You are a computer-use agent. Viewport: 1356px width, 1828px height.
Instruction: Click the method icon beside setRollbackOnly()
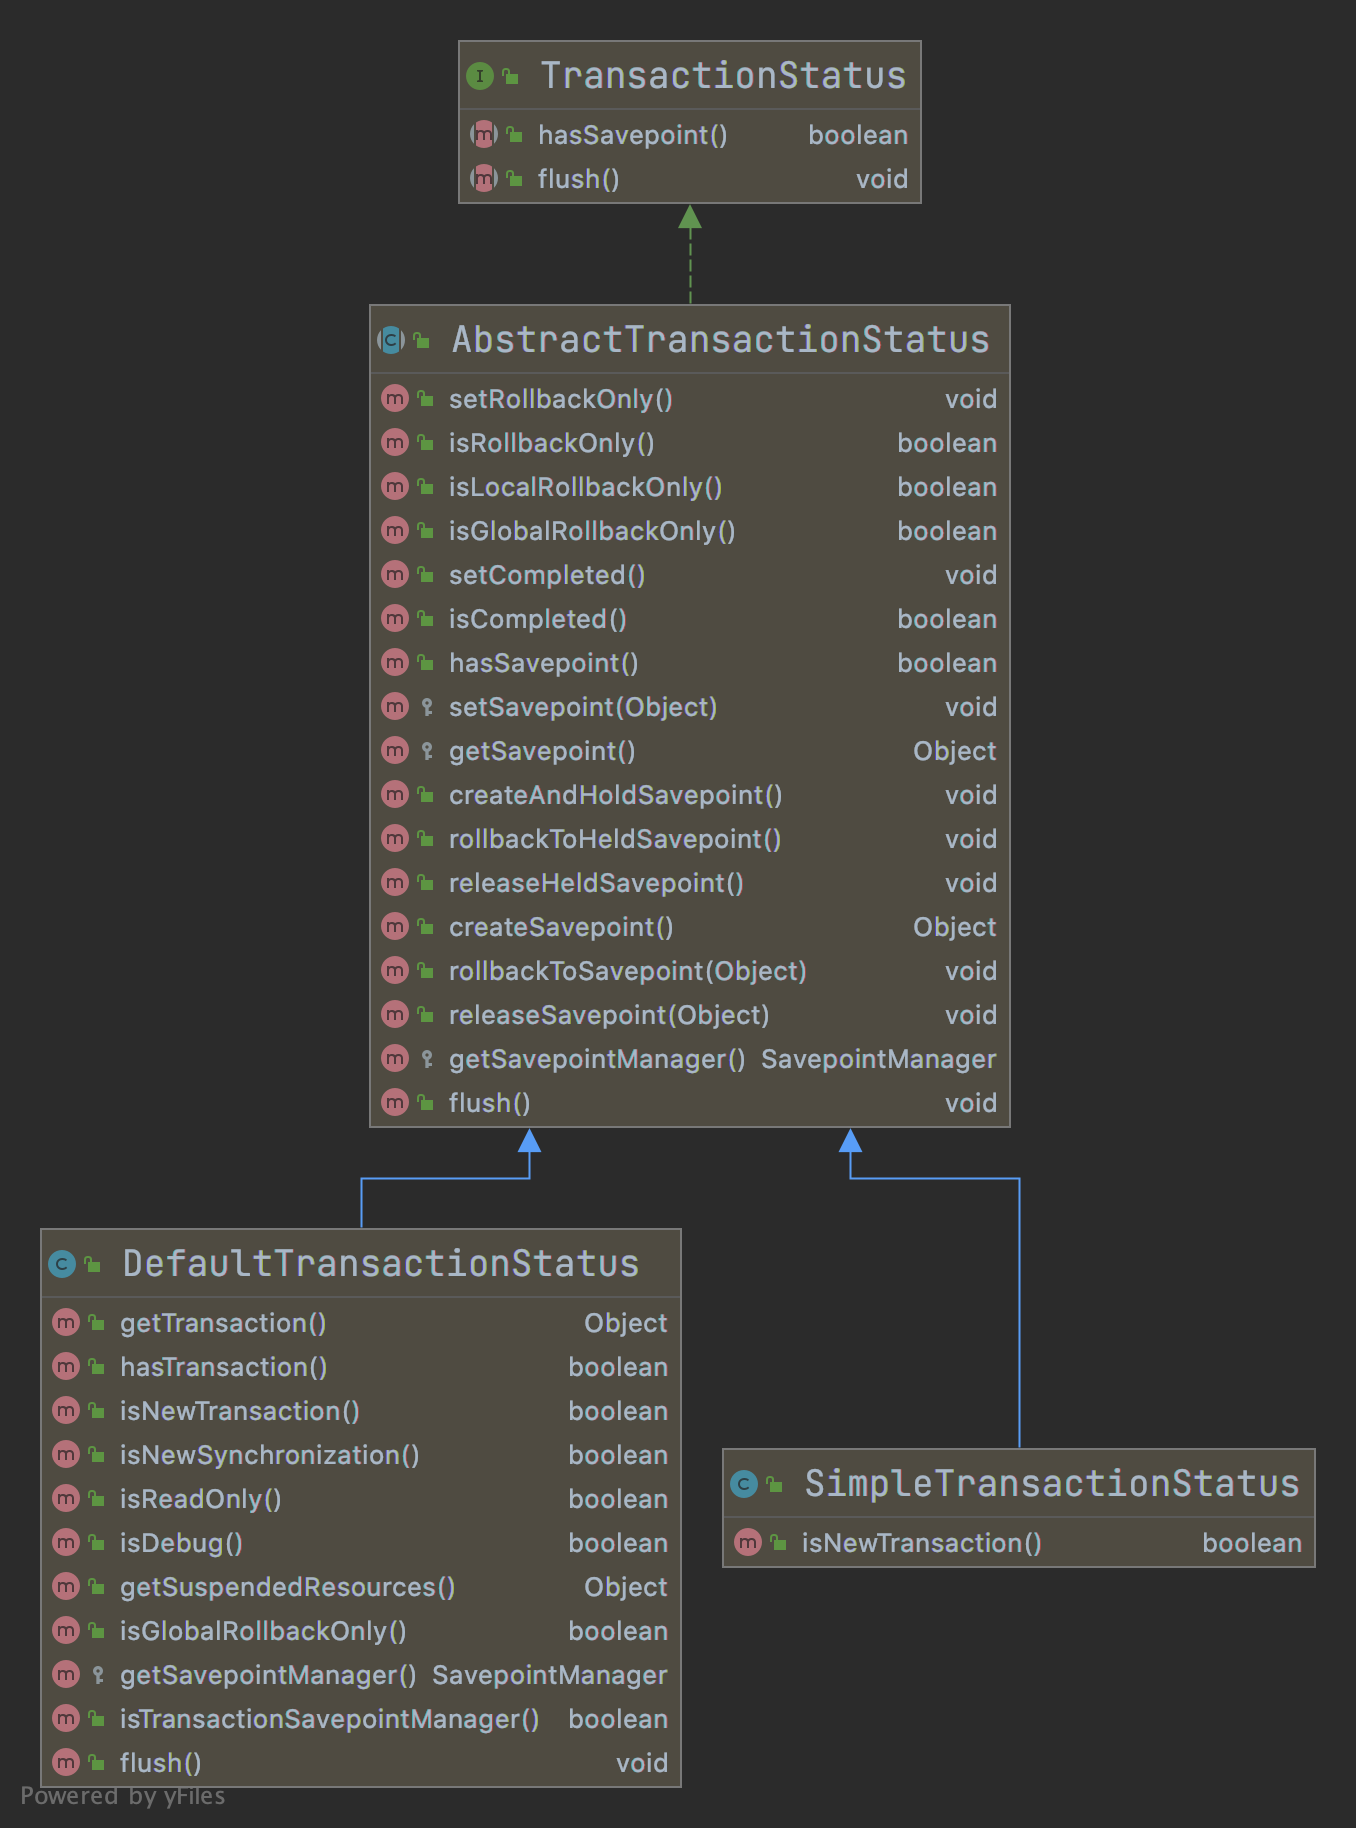(395, 399)
